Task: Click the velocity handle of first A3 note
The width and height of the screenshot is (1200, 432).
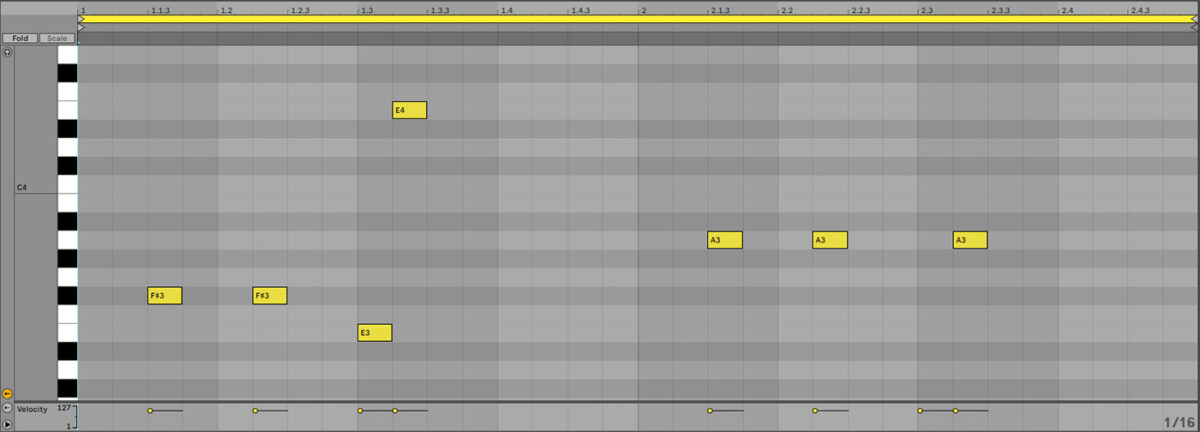Action: click(710, 410)
